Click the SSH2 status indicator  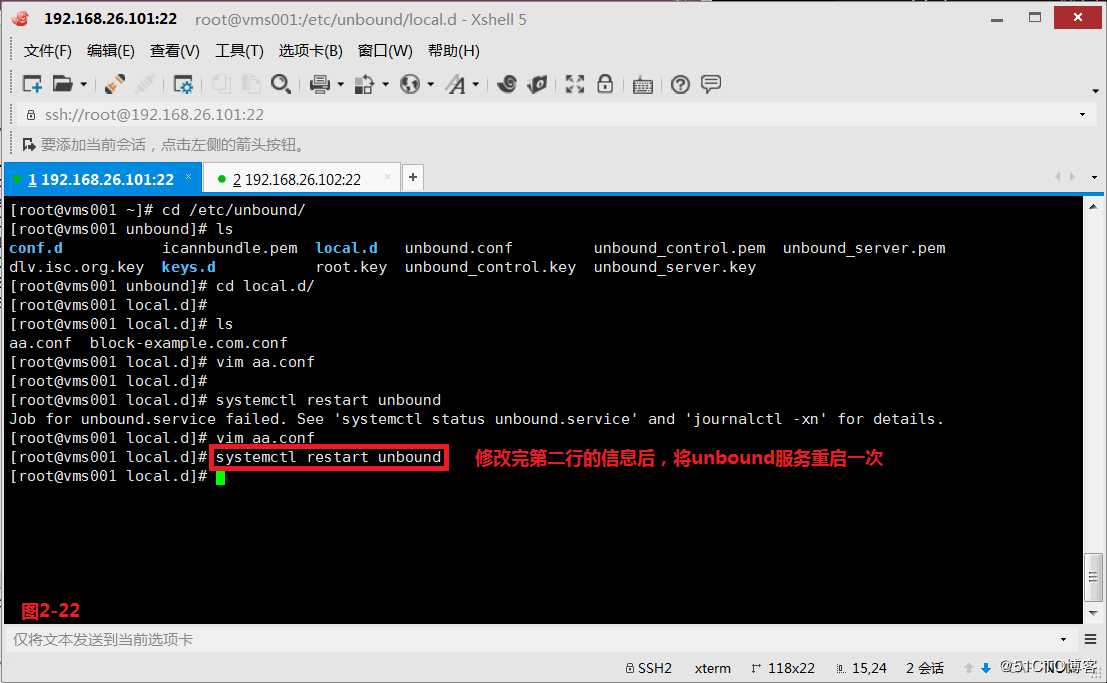pos(649,668)
